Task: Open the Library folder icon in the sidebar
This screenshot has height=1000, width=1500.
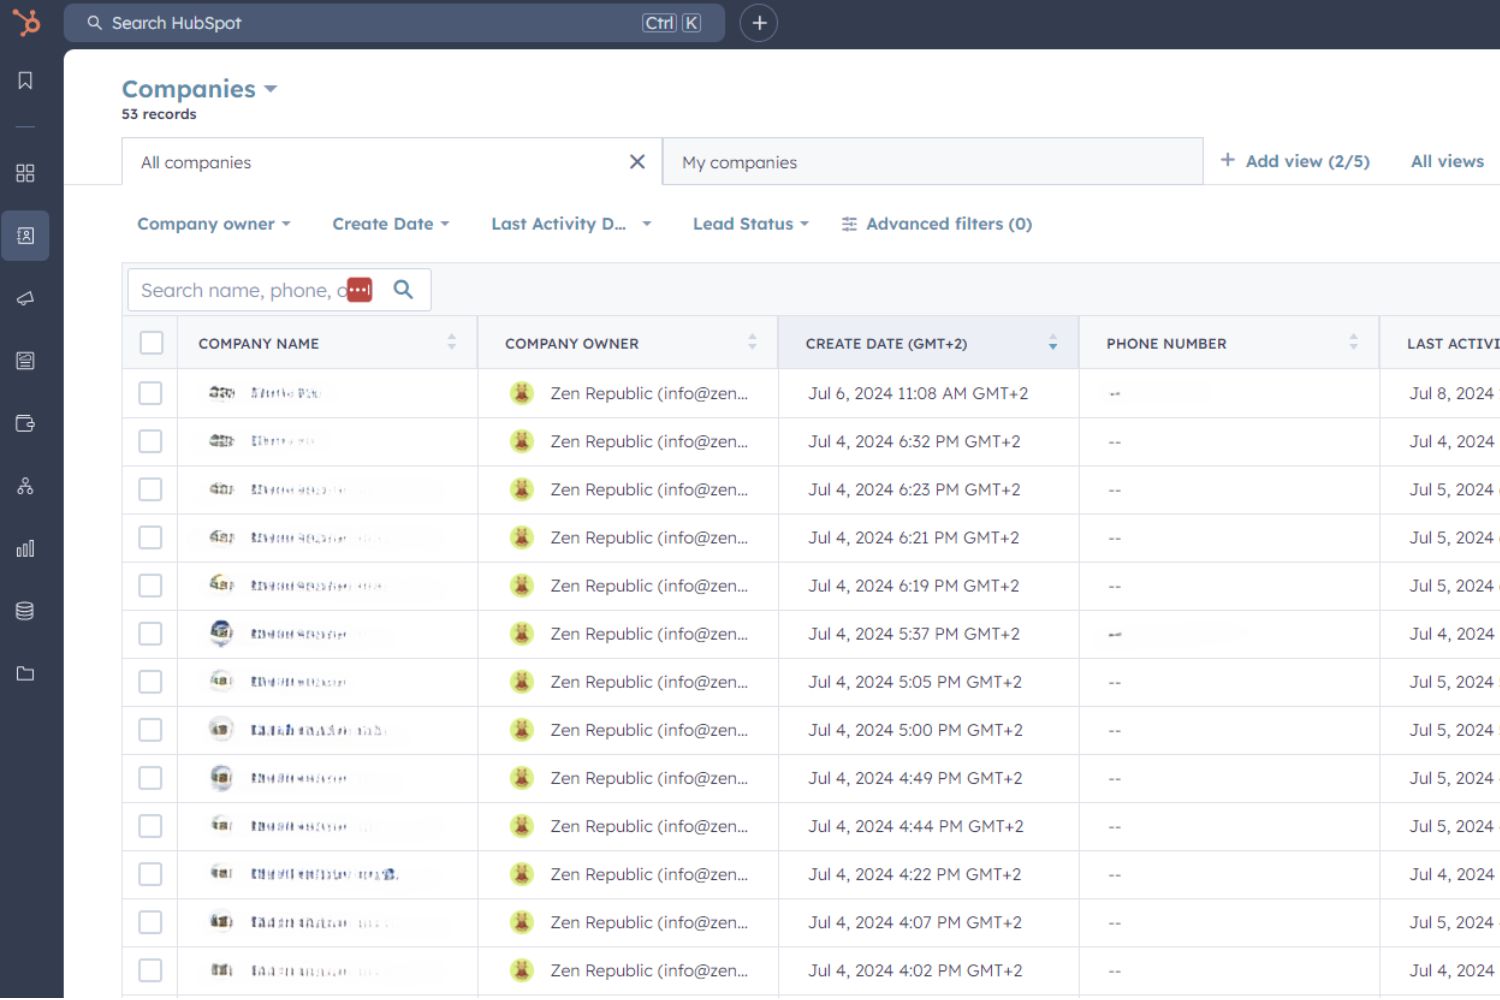Action: (x=25, y=673)
